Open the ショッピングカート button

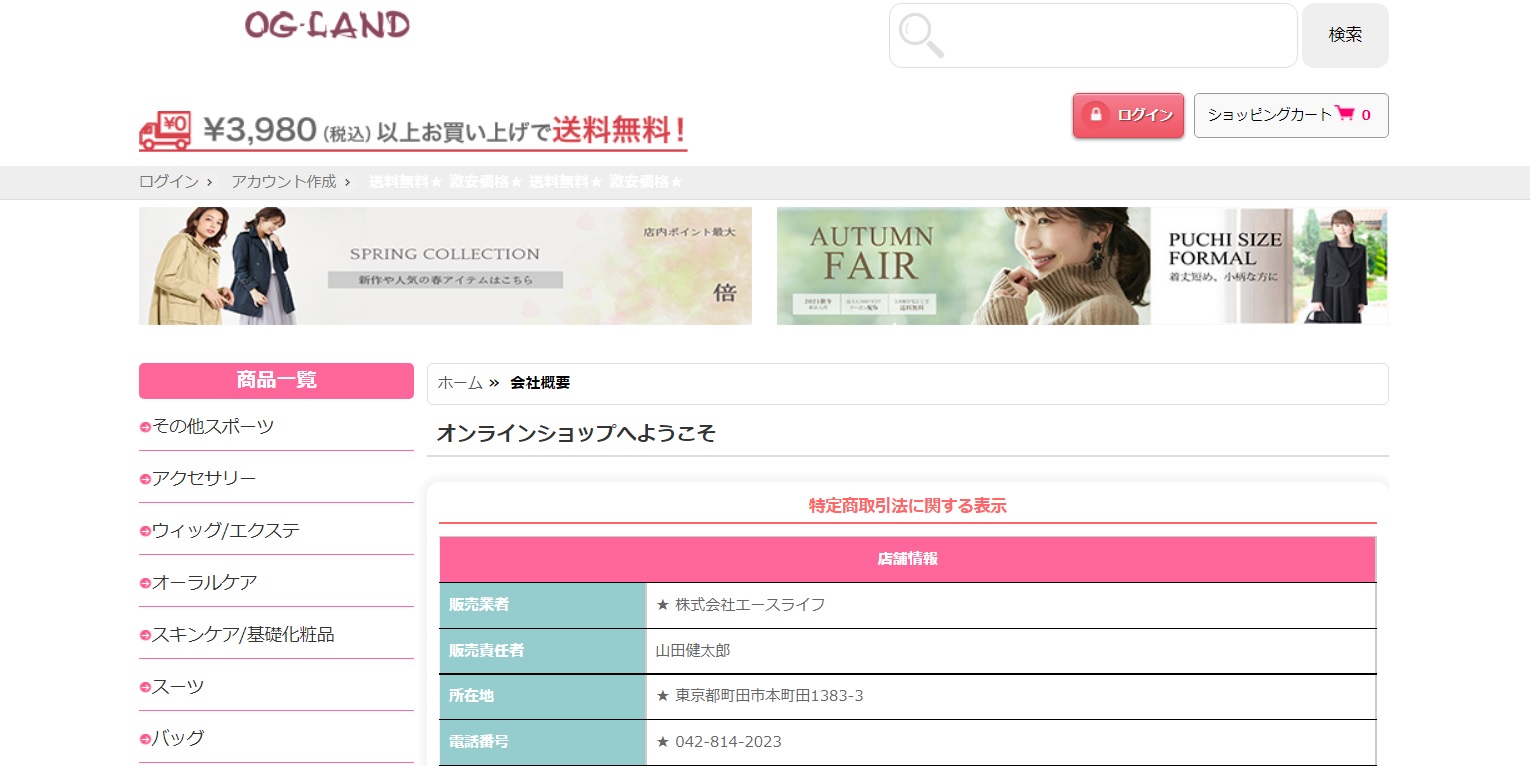1290,115
